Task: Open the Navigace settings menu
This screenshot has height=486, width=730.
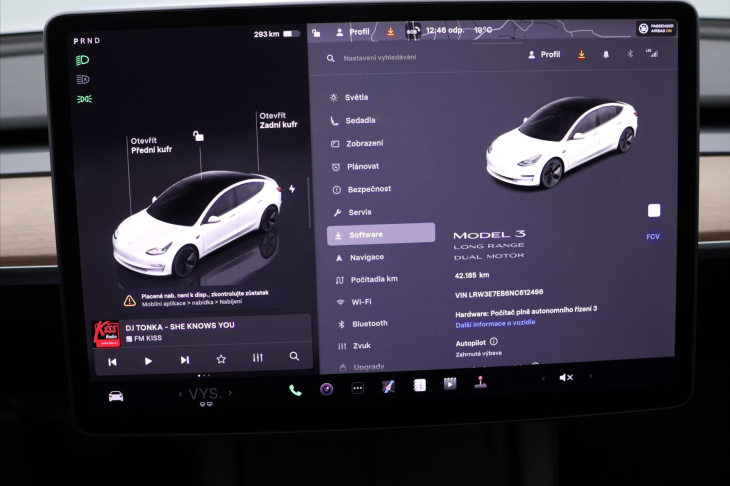Action: (x=360, y=257)
